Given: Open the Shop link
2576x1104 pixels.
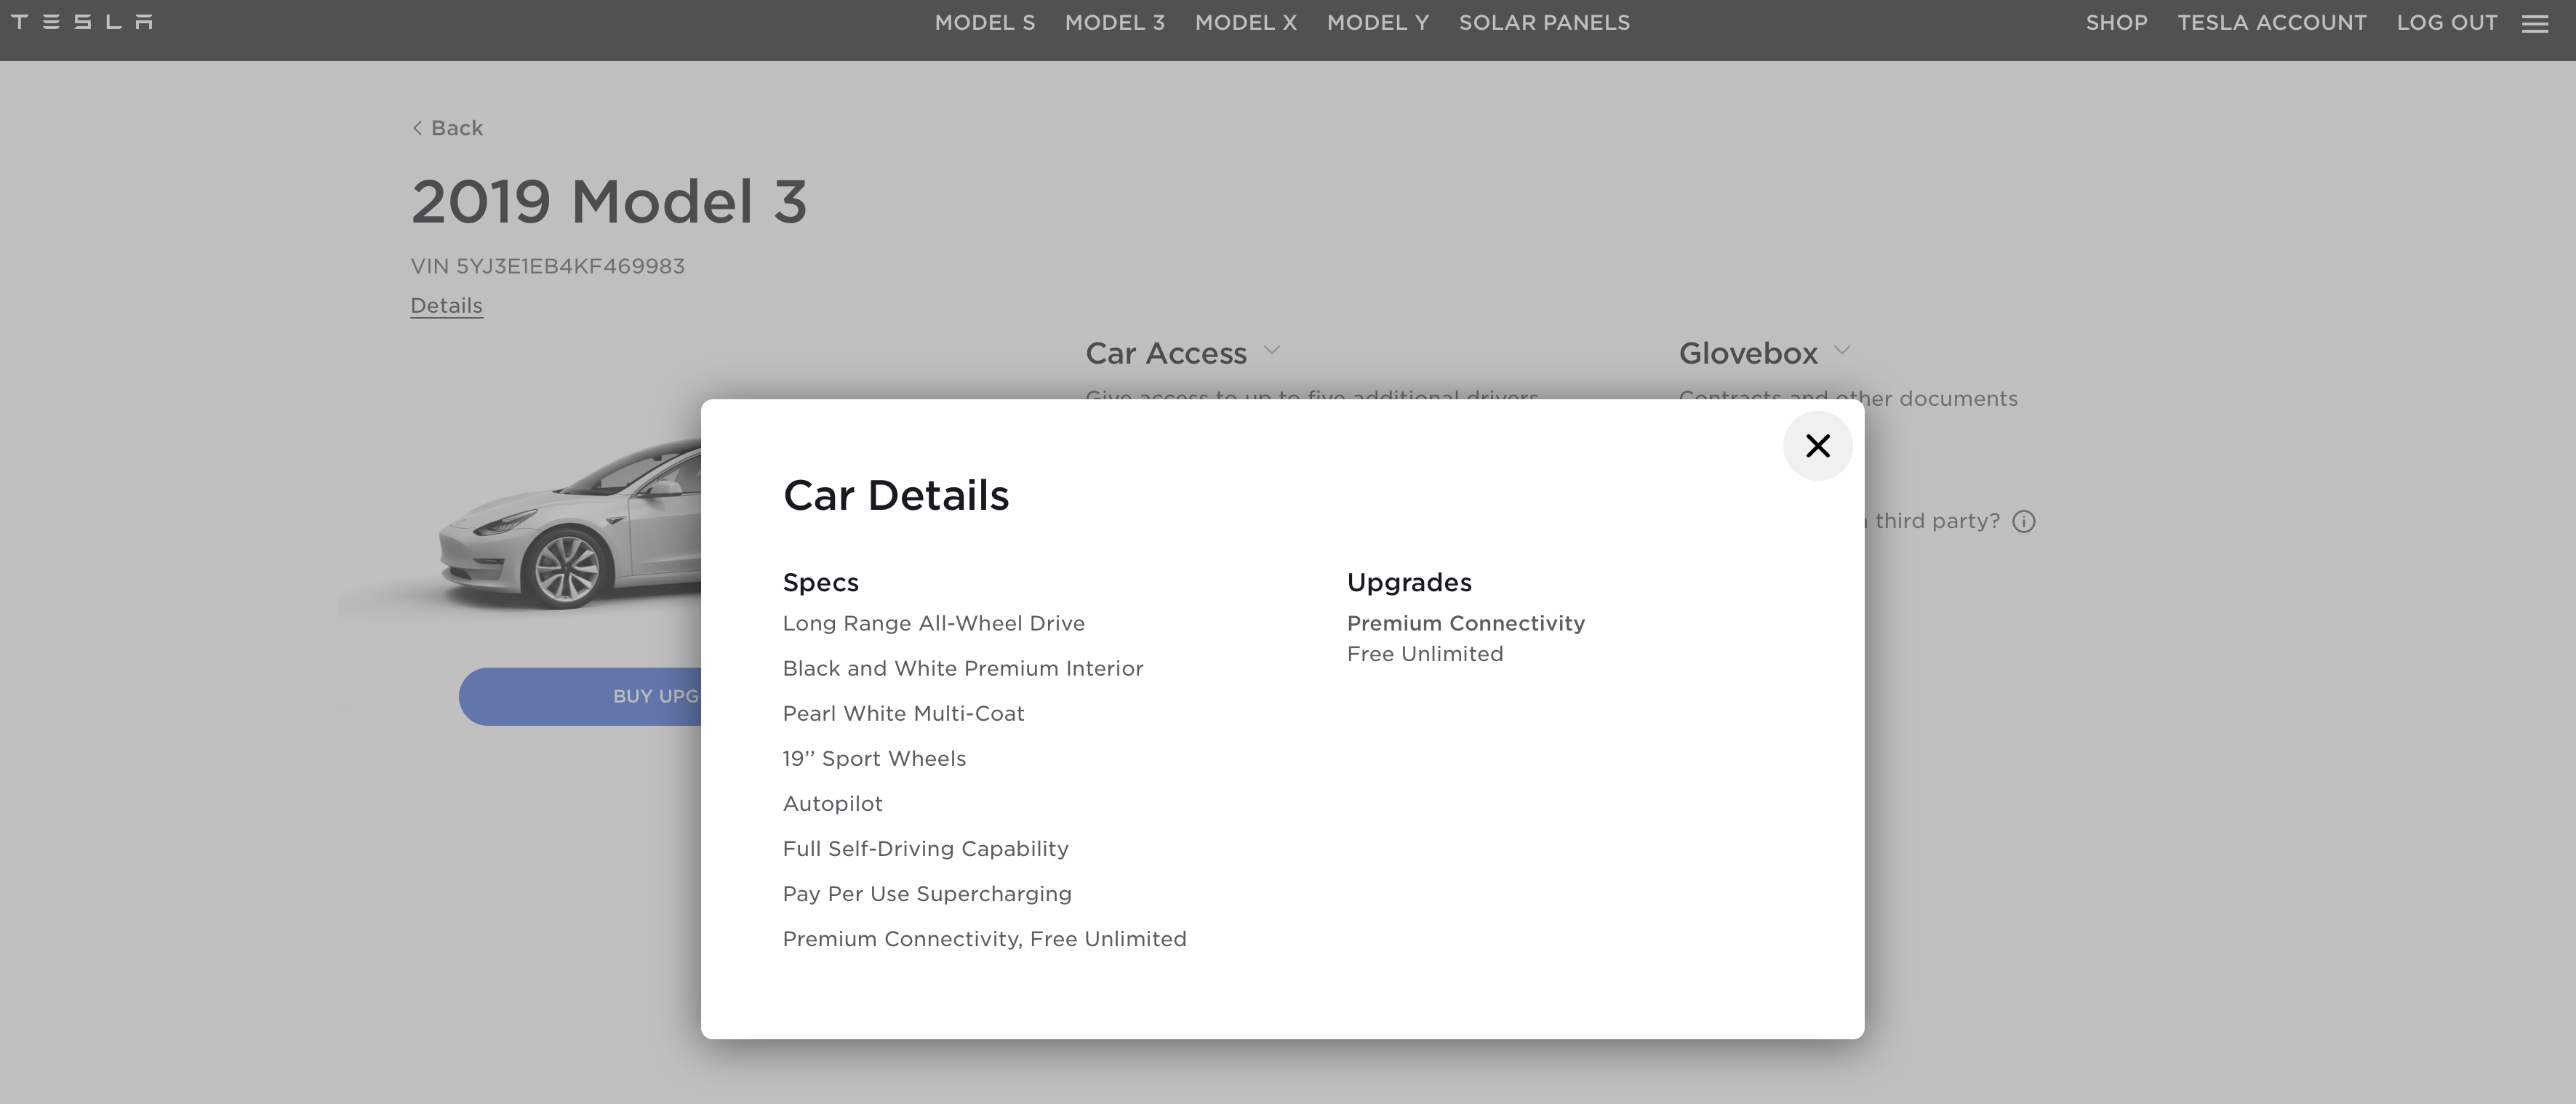Looking at the screenshot, I should [x=2116, y=23].
